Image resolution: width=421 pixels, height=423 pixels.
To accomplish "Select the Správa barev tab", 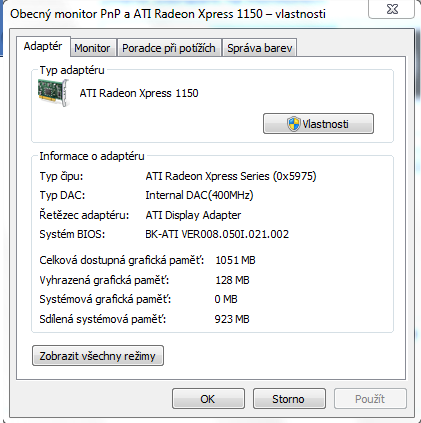I will click(260, 48).
